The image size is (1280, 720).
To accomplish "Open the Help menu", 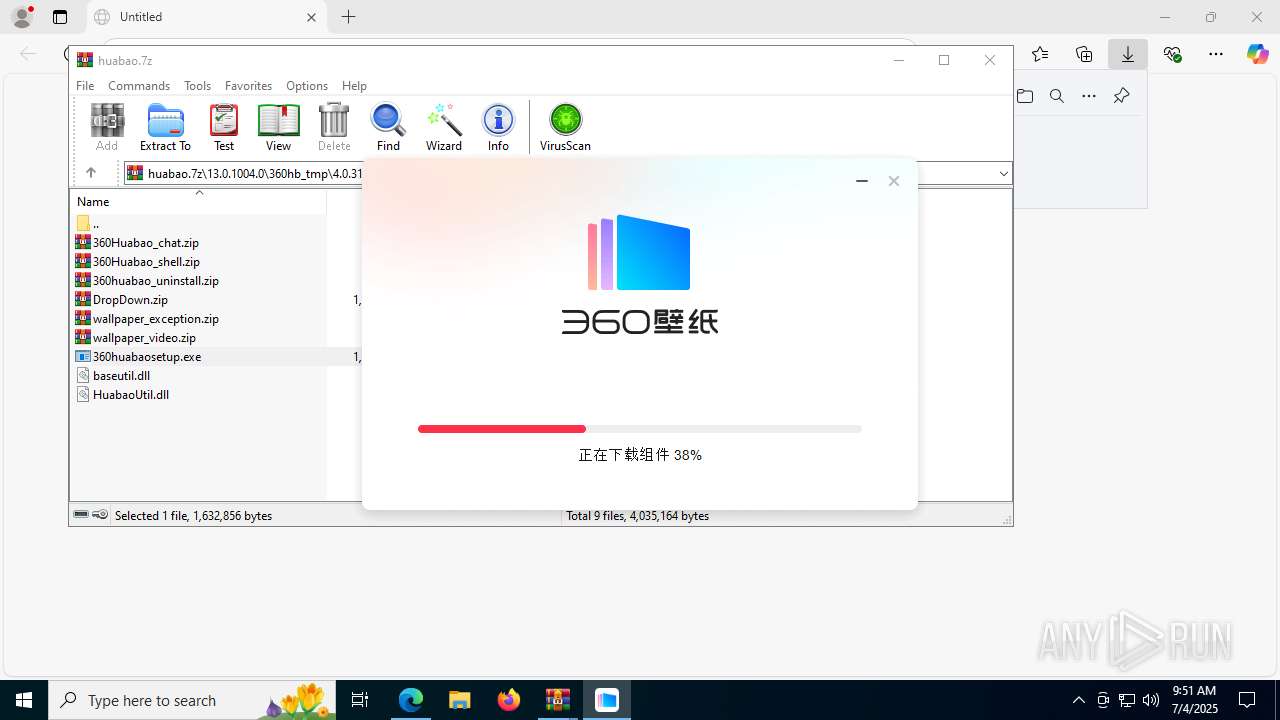I will click(354, 86).
